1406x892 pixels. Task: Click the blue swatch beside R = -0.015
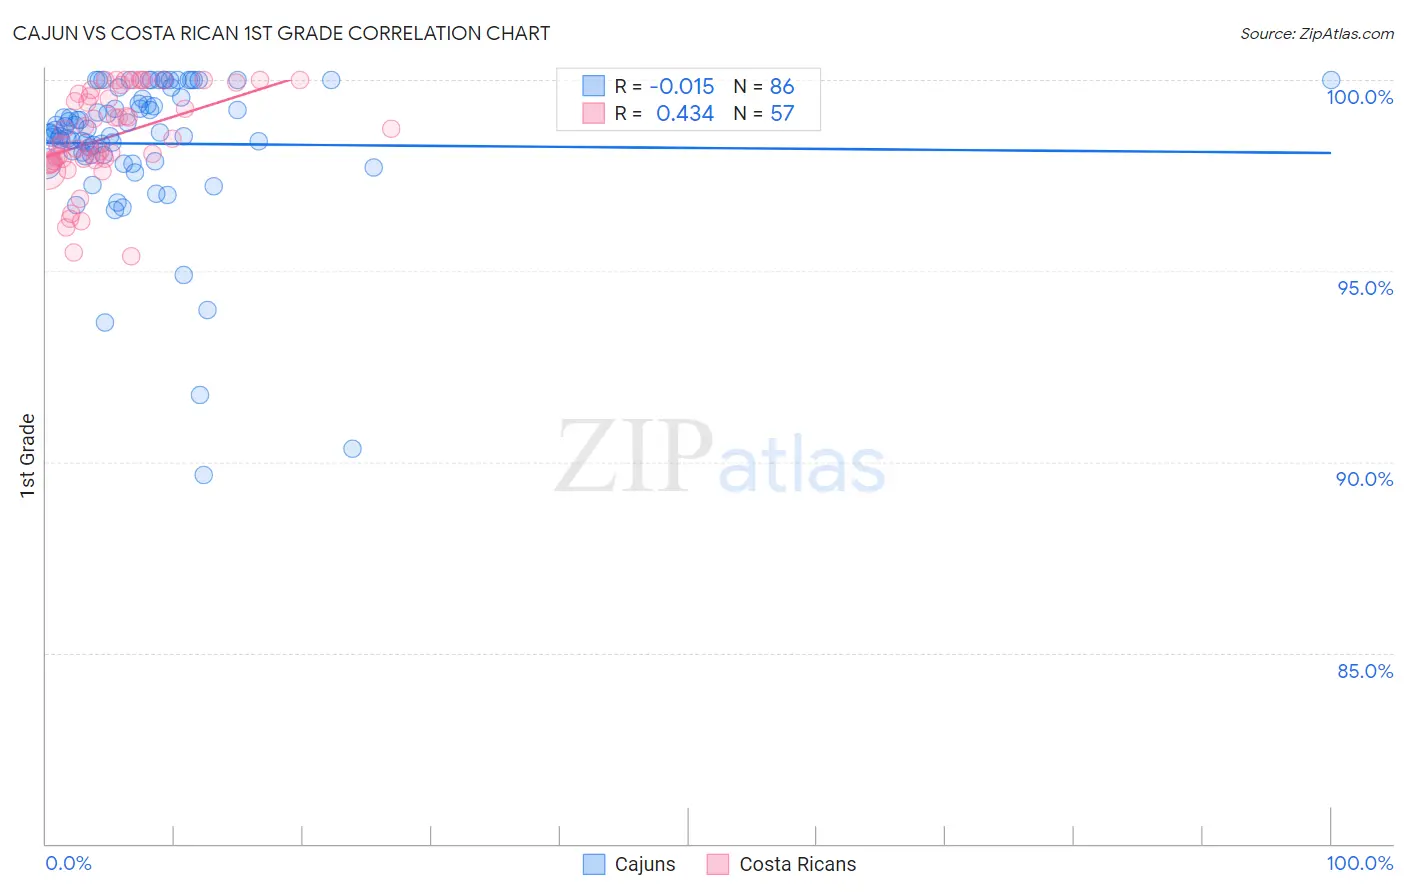click(x=594, y=86)
